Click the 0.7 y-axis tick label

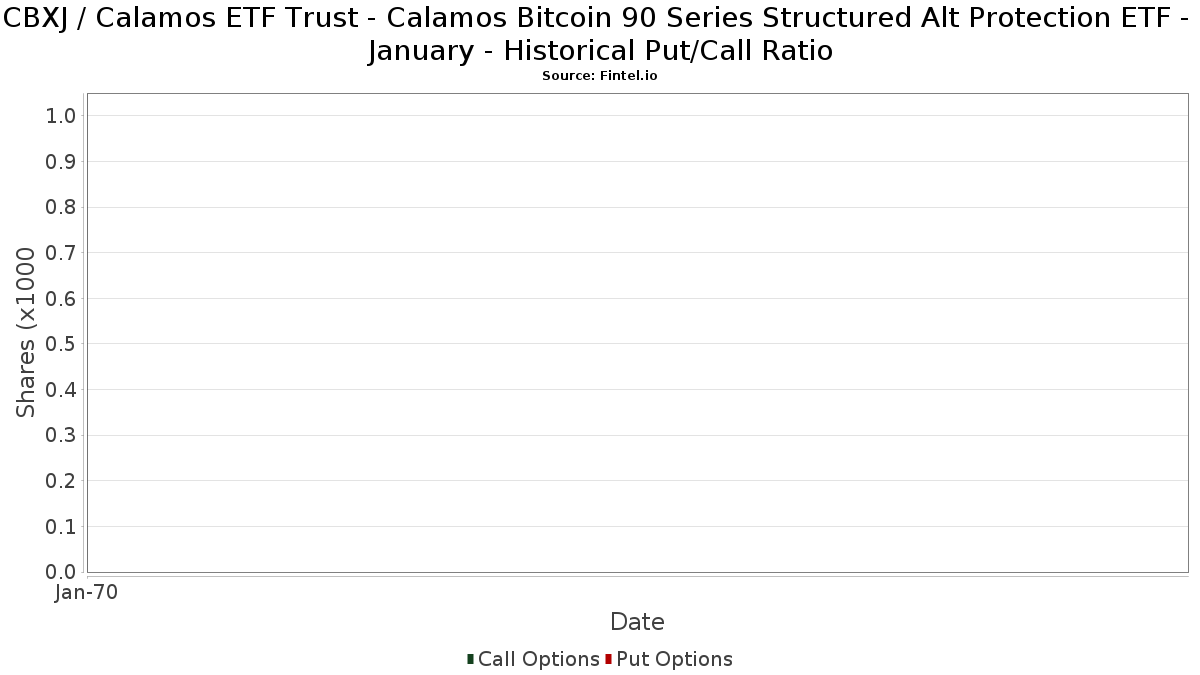[61, 253]
